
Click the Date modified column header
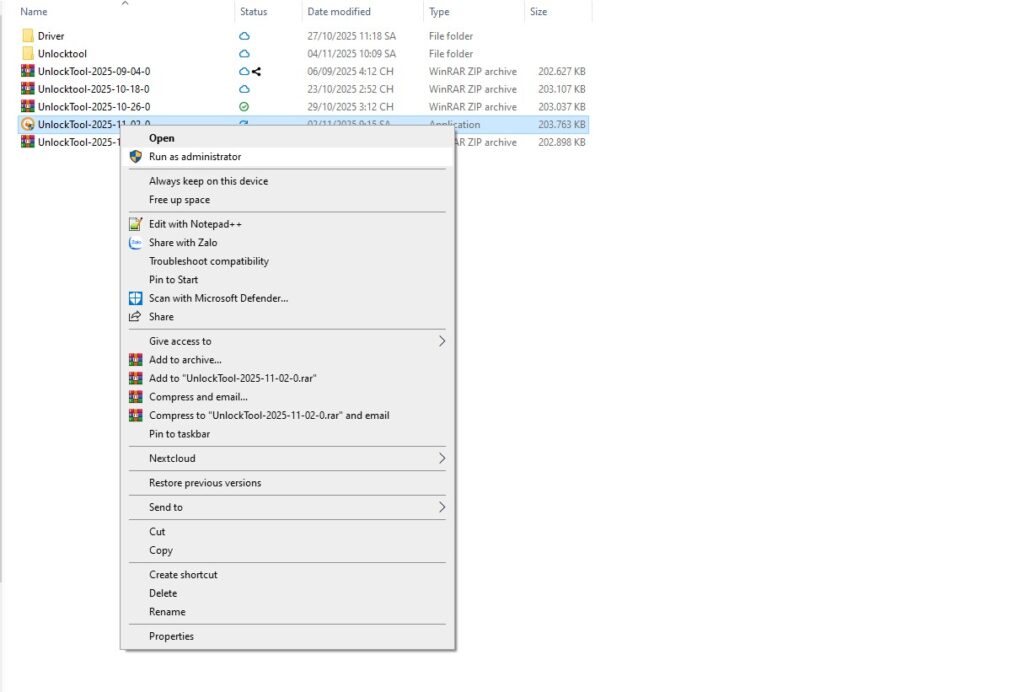point(339,11)
